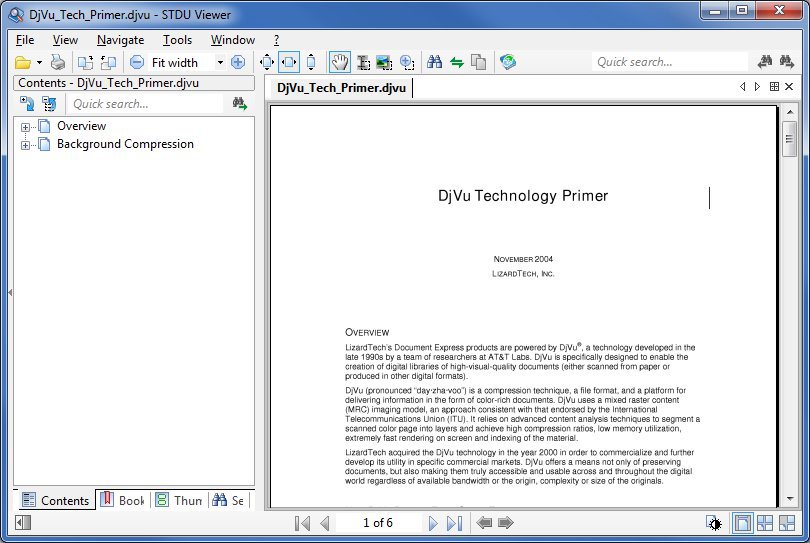The height and width of the screenshot is (543, 810).
Task: Switch to the four-pane page grid layout
Action: point(765,523)
